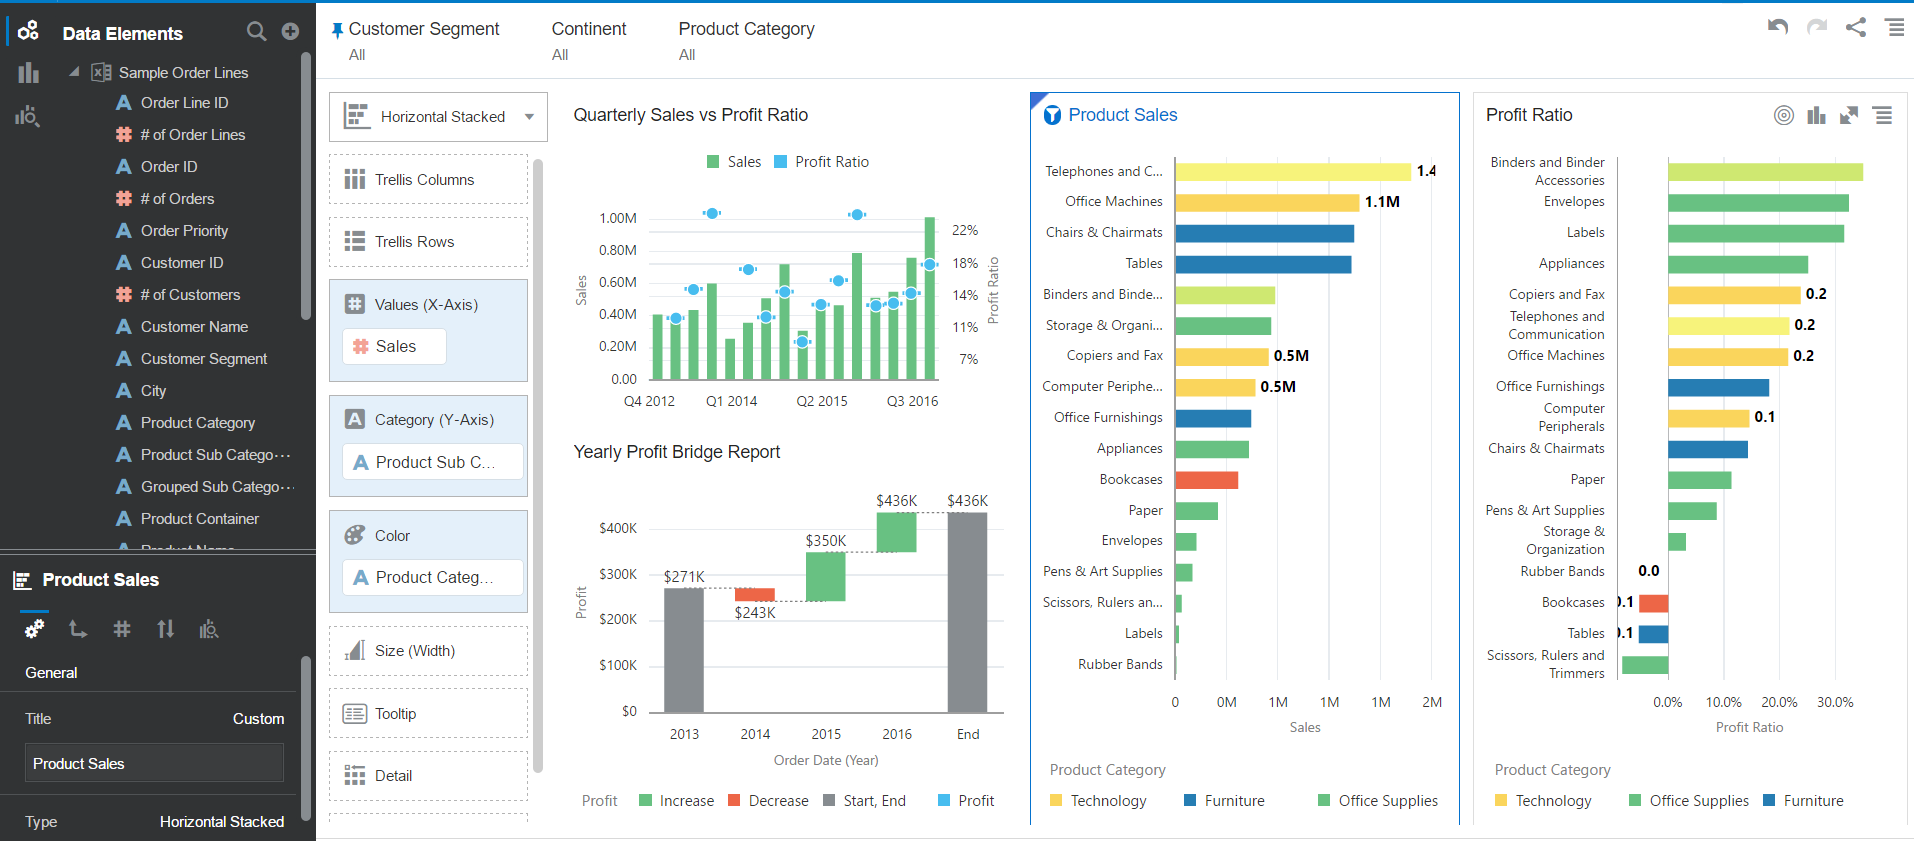The height and width of the screenshot is (841, 1914).
Task: Collapse the Sample Order Lines tree
Action: [74, 72]
